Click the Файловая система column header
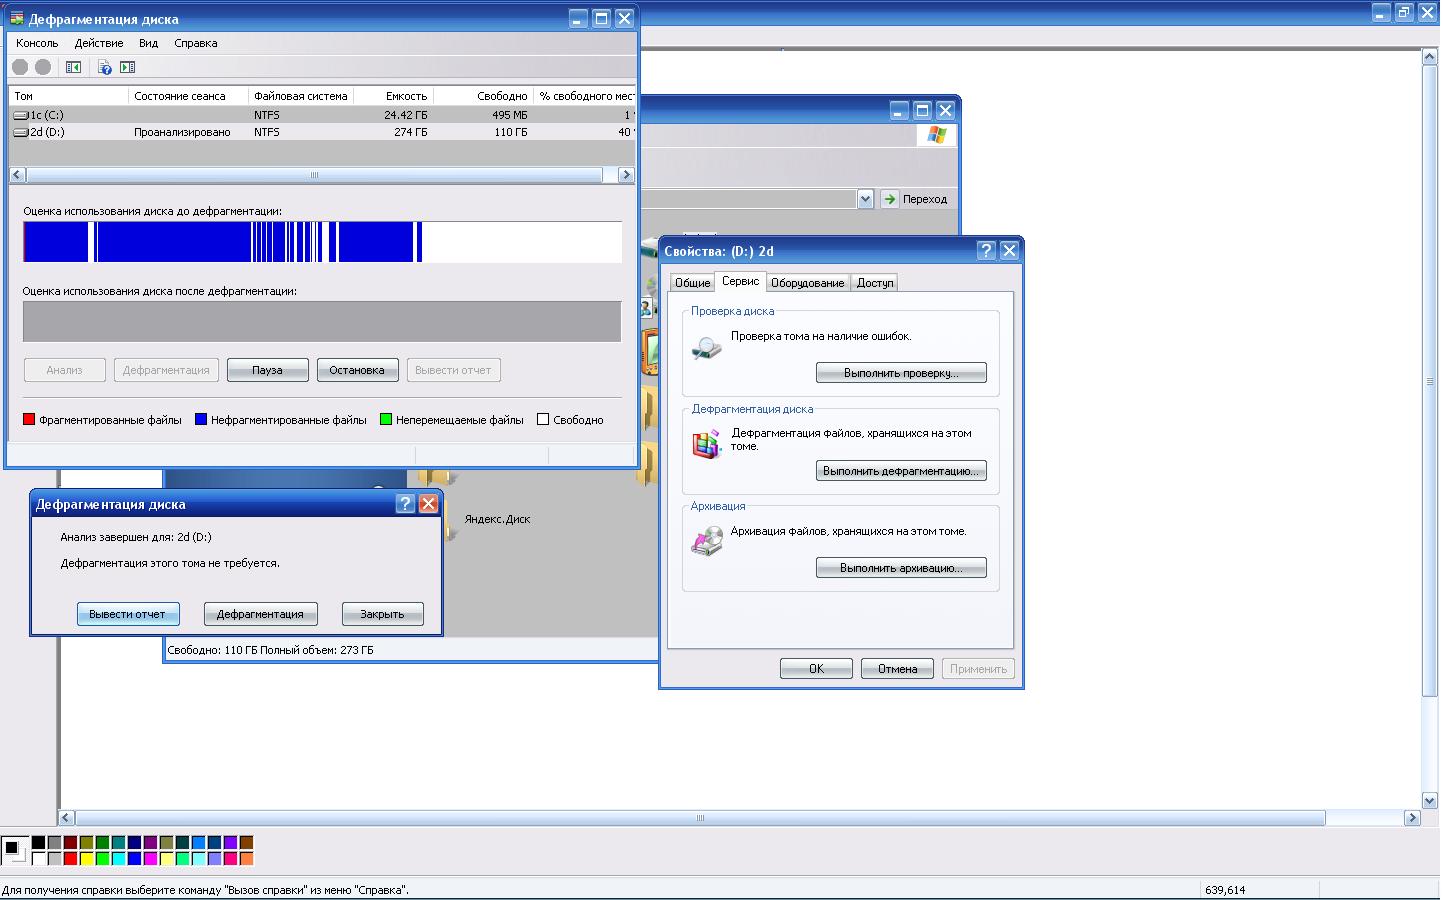This screenshot has height=900, width=1442. (x=301, y=96)
